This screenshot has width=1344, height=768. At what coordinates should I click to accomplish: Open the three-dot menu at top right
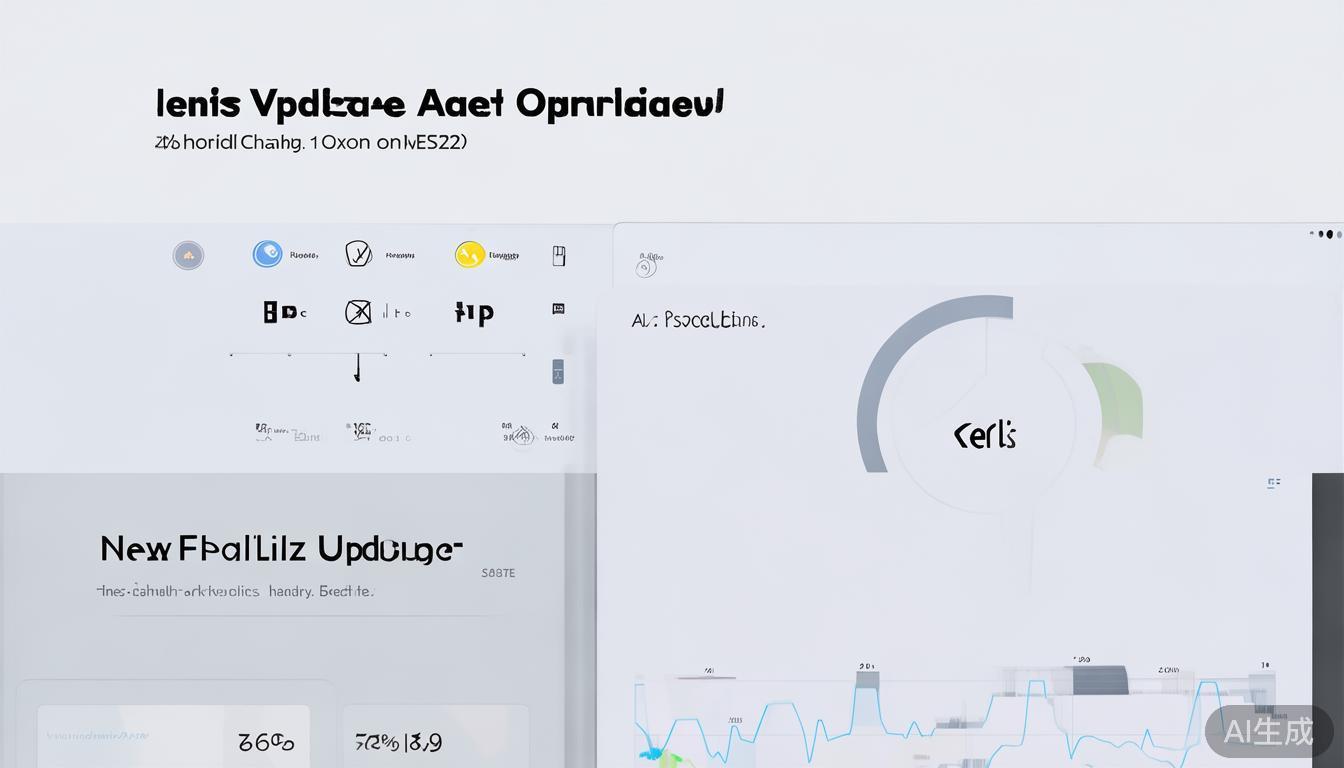(x=1326, y=234)
